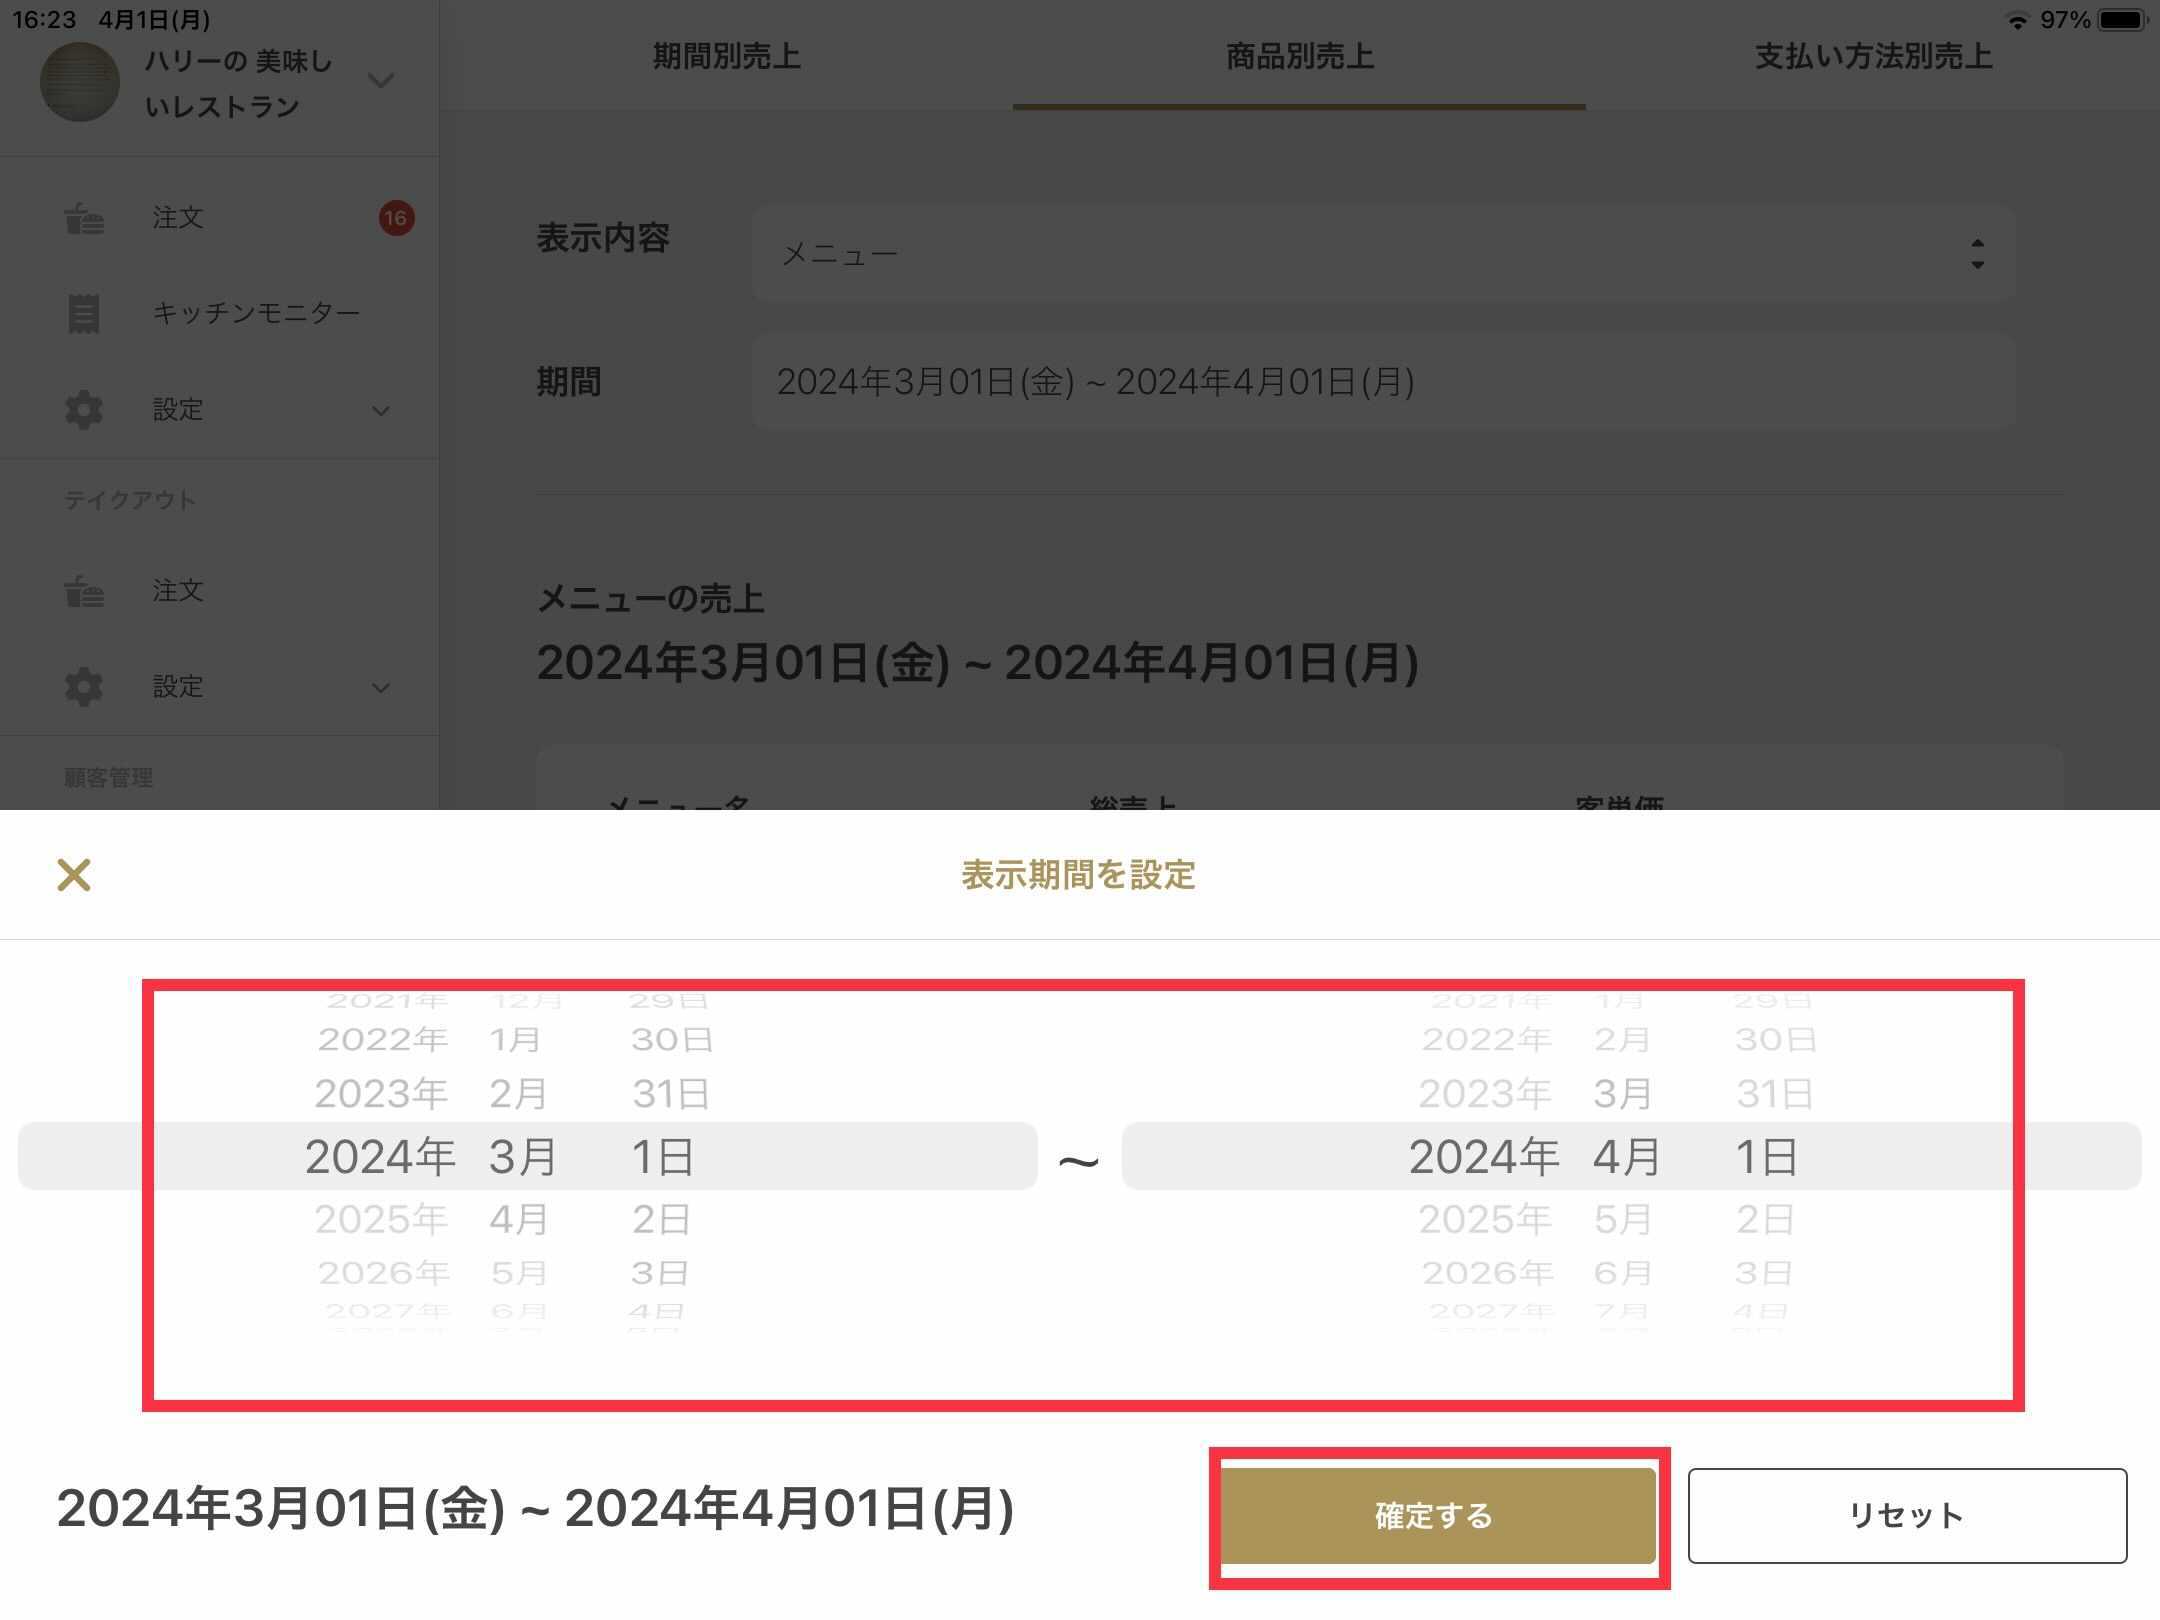This screenshot has width=2160, height=1620.
Task: Switch to 支払い方法別売上 tab
Action: tap(1873, 57)
